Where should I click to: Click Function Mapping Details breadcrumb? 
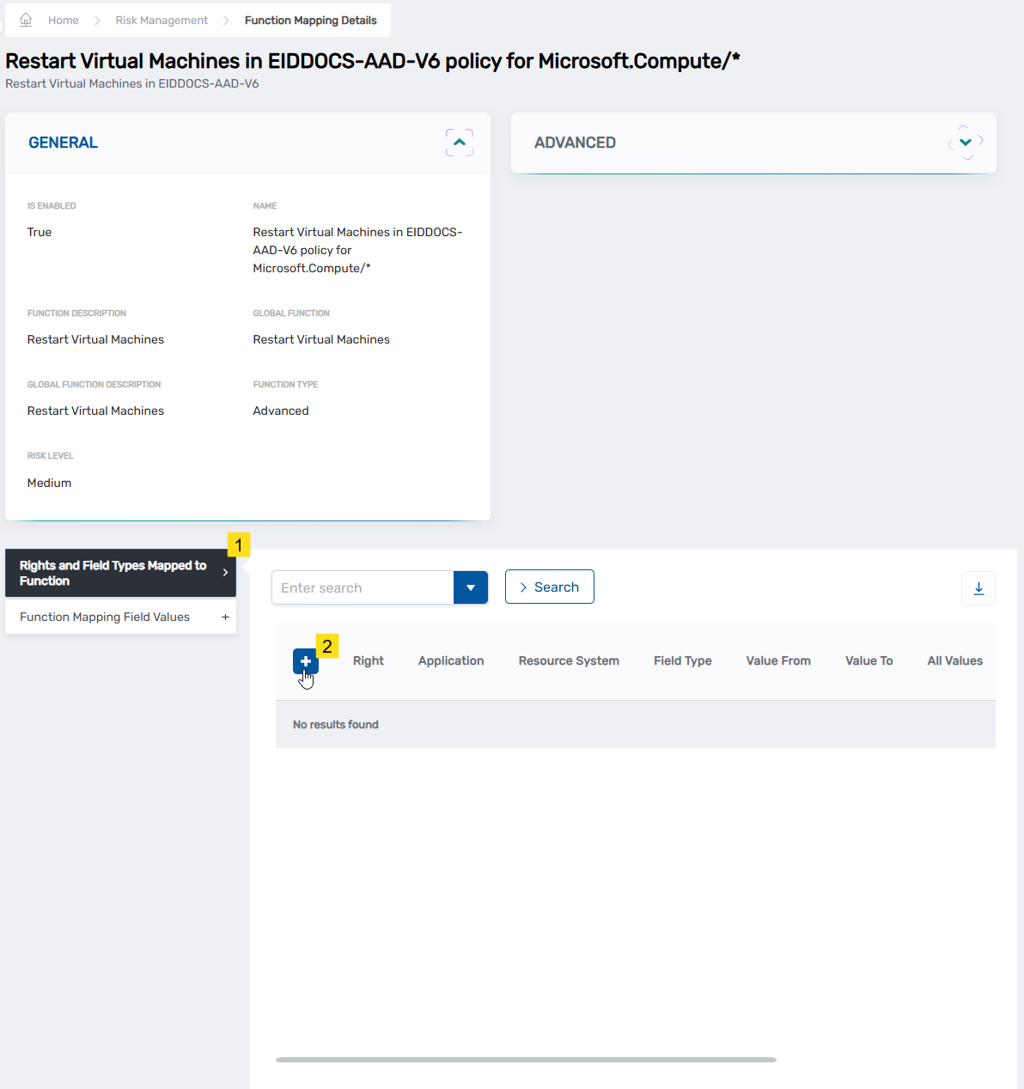[311, 20]
